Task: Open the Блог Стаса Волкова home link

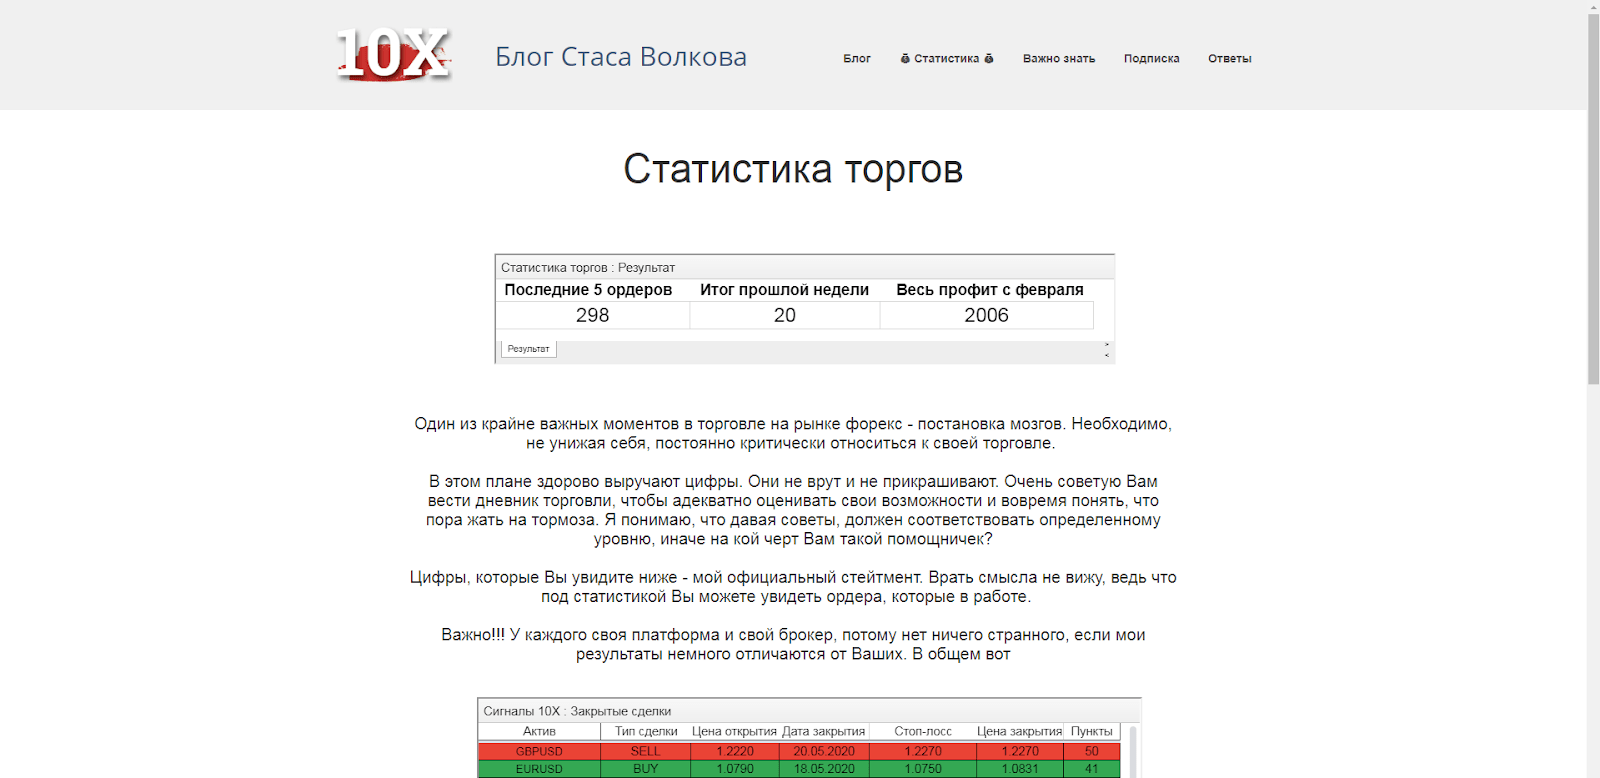Action: click(x=621, y=57)
